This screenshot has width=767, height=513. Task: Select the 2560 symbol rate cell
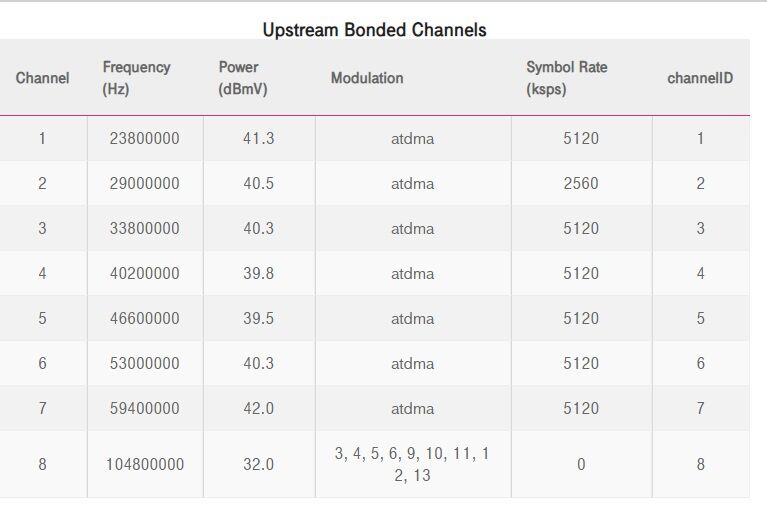tap(581, 183)
